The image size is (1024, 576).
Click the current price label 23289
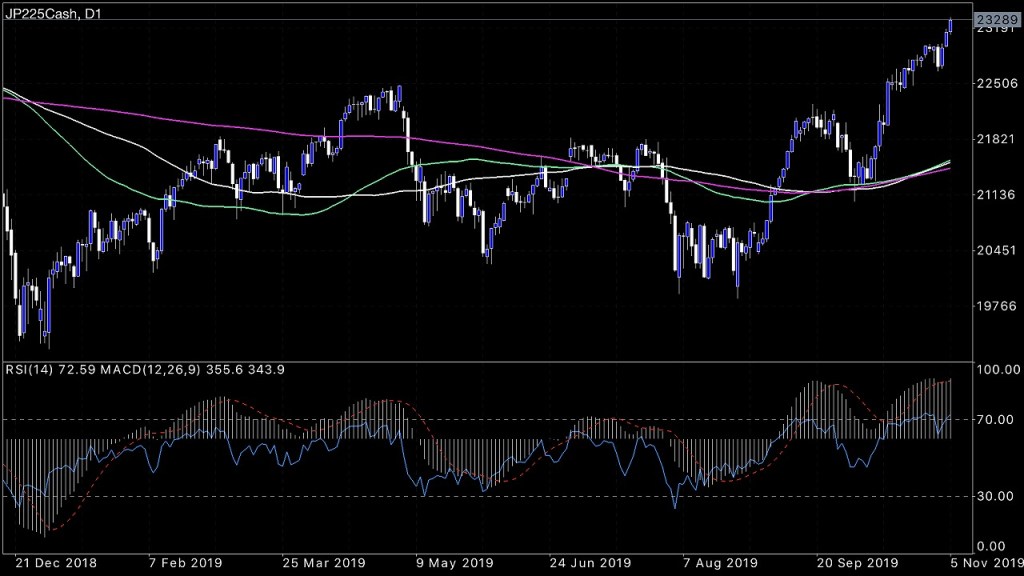click(998, 19)
